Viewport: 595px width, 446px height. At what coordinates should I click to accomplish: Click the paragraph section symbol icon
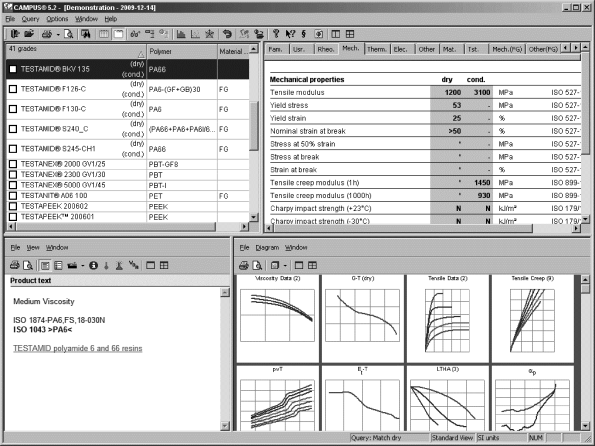pos(304,34)
